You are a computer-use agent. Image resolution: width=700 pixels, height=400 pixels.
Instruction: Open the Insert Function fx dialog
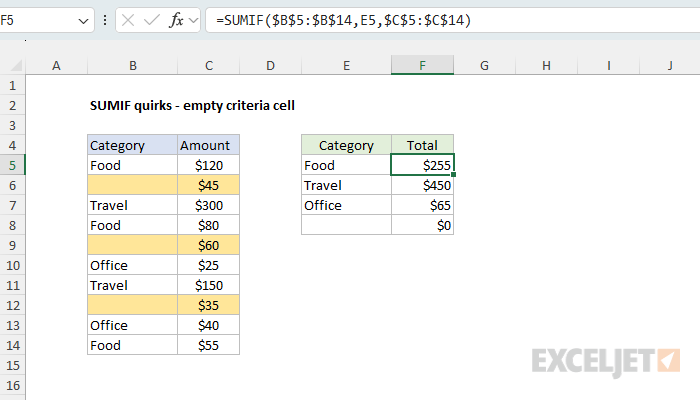[176, 20]
